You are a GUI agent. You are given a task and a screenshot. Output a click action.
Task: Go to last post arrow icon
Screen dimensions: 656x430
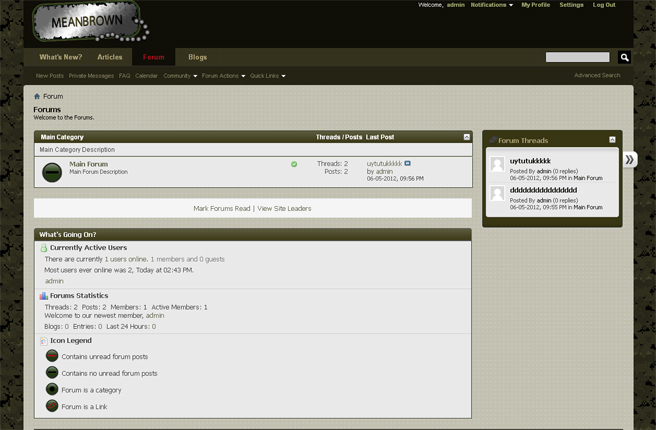coord(408,163)
